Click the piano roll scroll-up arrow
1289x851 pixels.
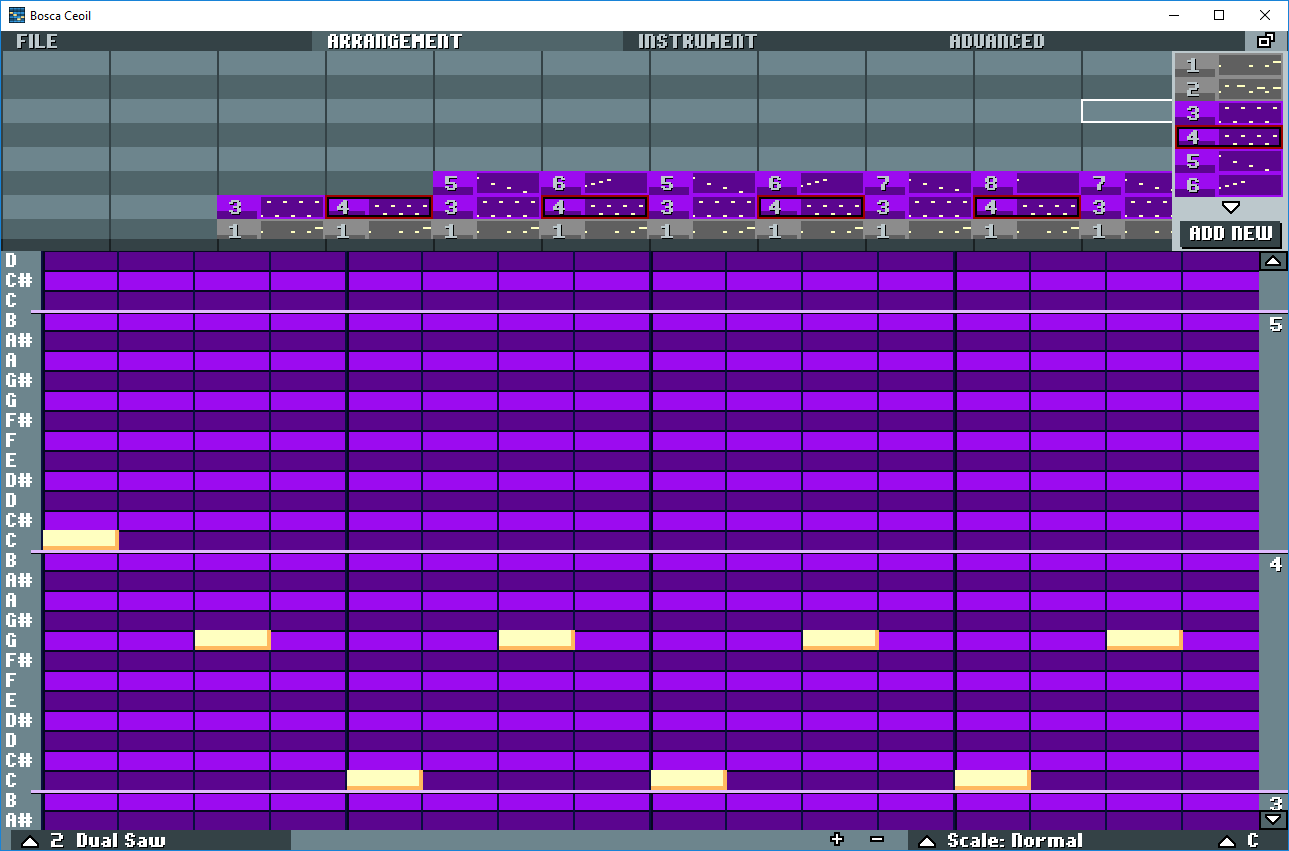click(1272, 261)
